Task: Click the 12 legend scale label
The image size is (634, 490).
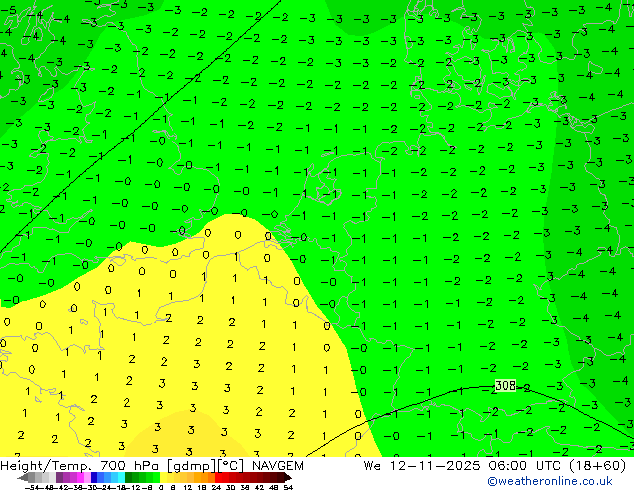Action: [x=188, y=487]
